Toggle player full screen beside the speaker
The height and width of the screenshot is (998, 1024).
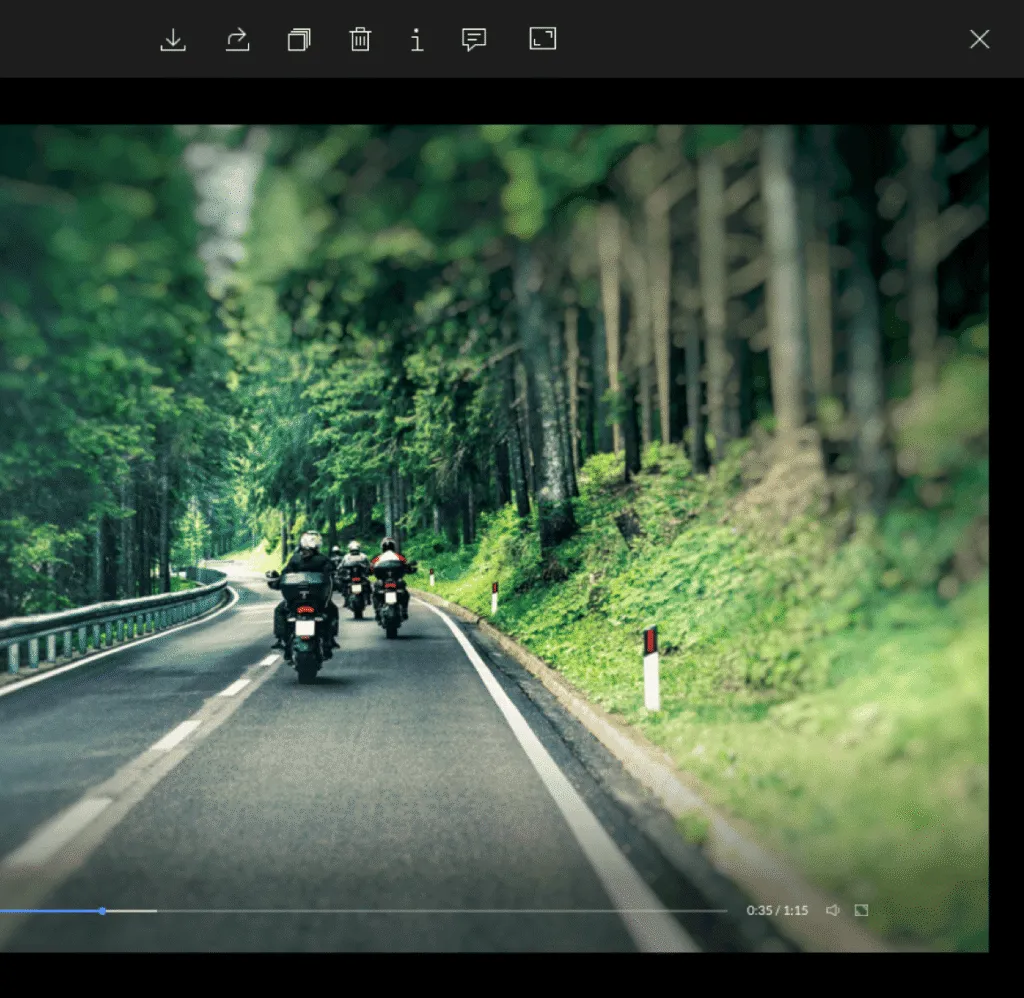point(861,910)
